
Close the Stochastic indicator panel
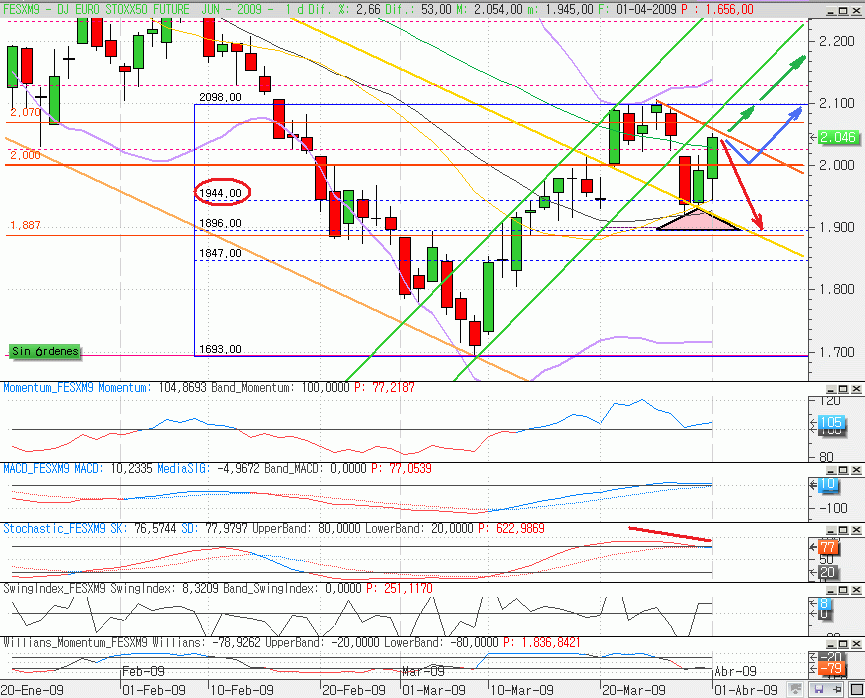coord(856,530)
